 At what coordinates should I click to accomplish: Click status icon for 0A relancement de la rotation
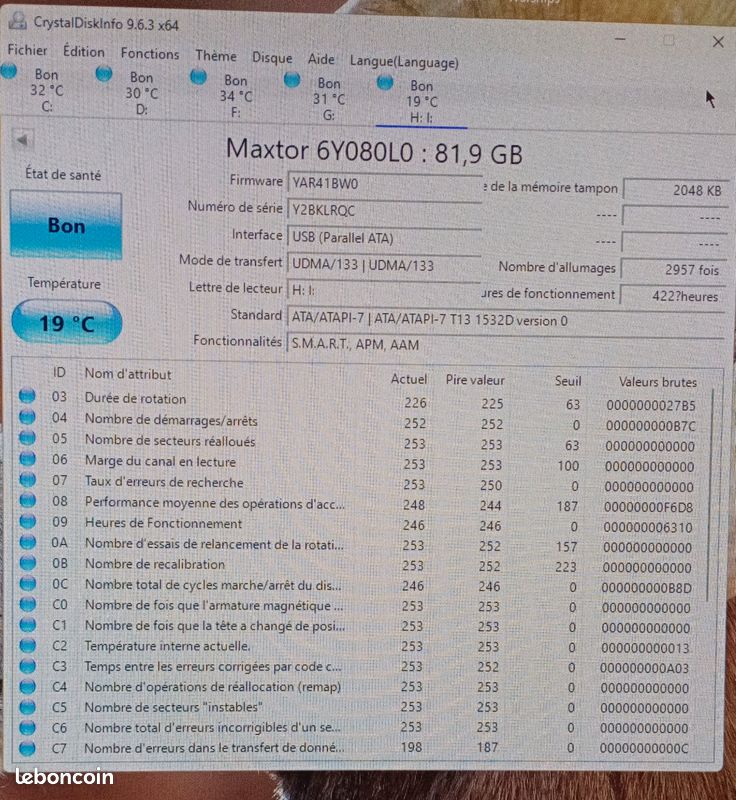coord(28,542)
